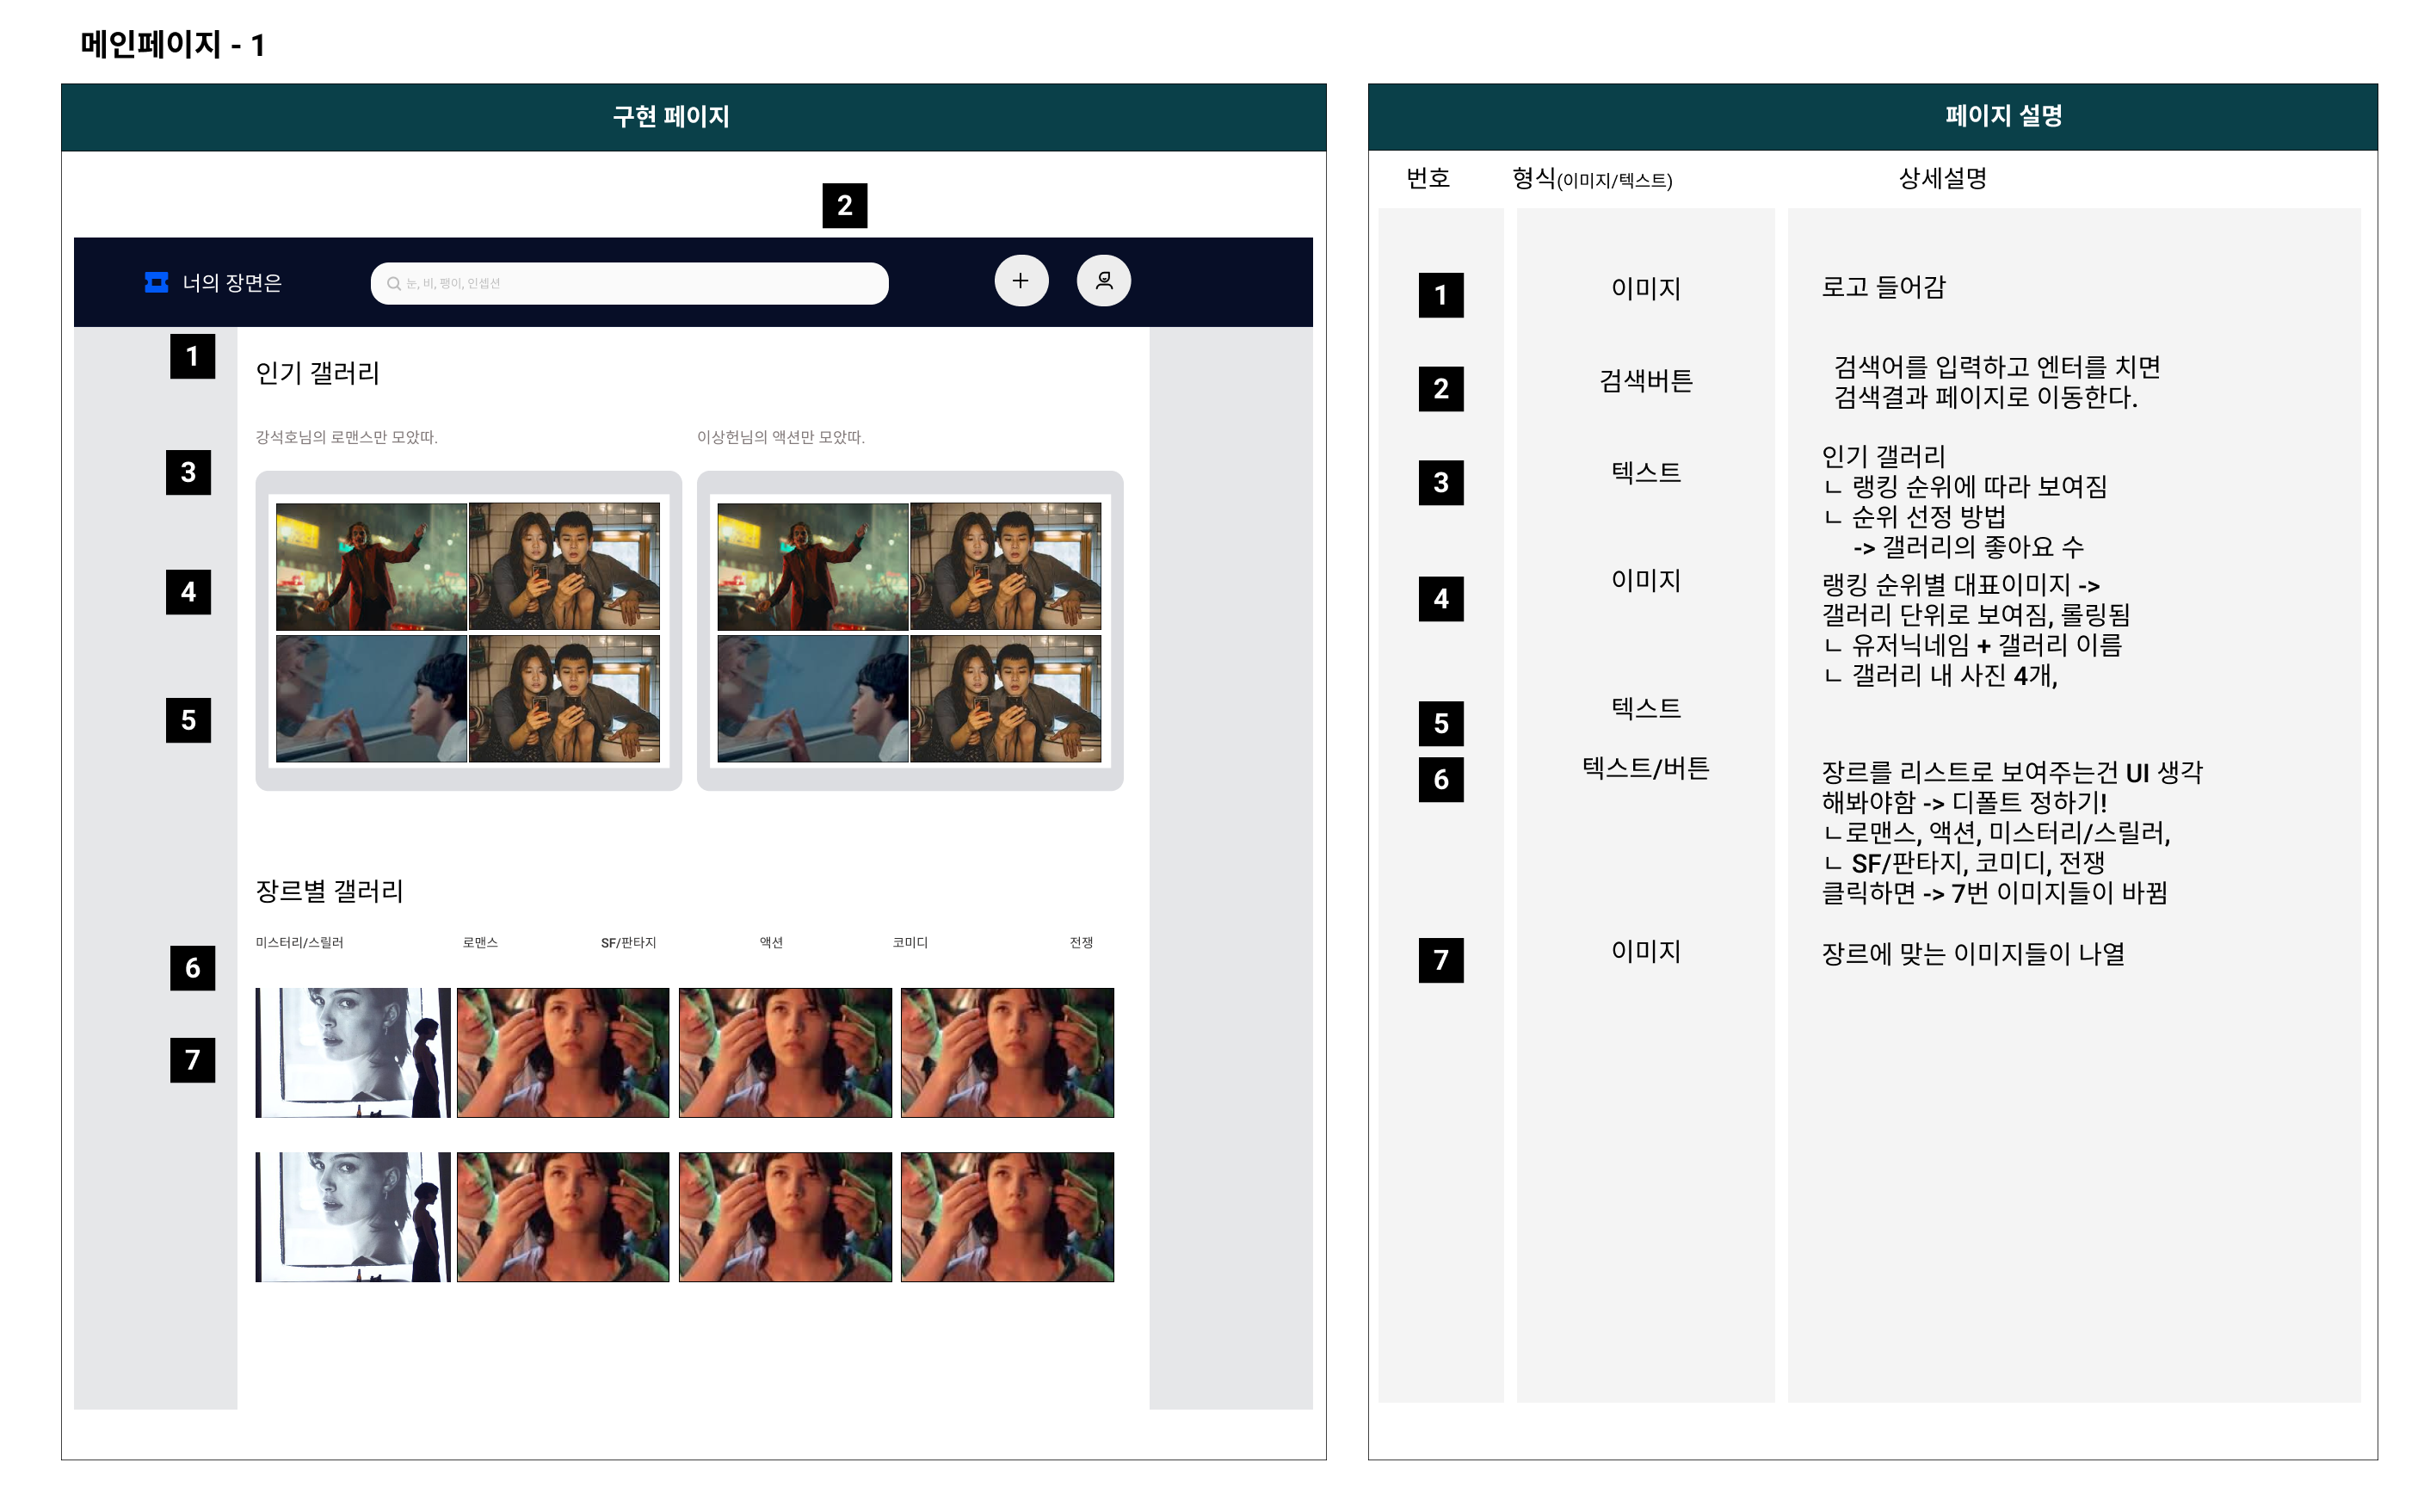Screen dimensions: 2424x1512
Task: Click the blue ticket logo icon
Action: pos(156,283)
